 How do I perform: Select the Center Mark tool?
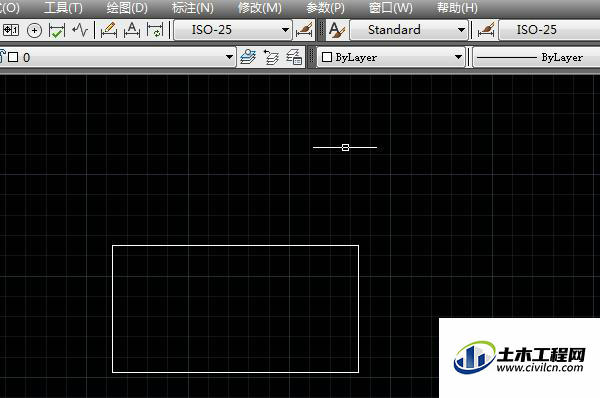34,30
